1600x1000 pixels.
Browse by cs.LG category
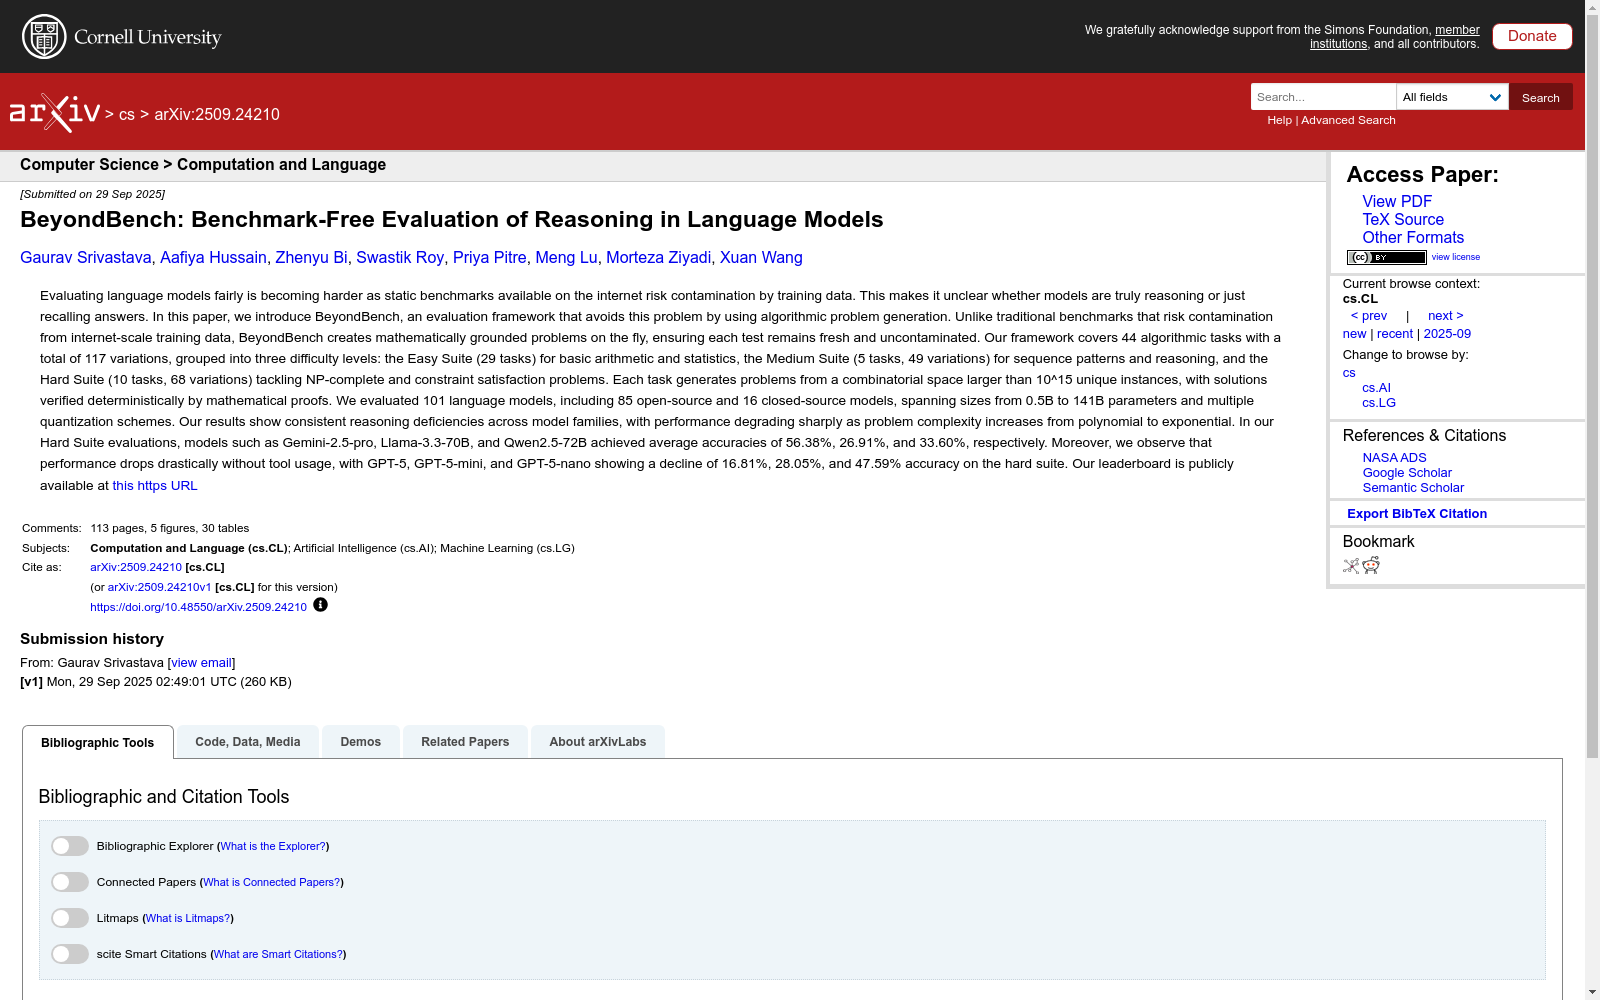[1379, 403]
